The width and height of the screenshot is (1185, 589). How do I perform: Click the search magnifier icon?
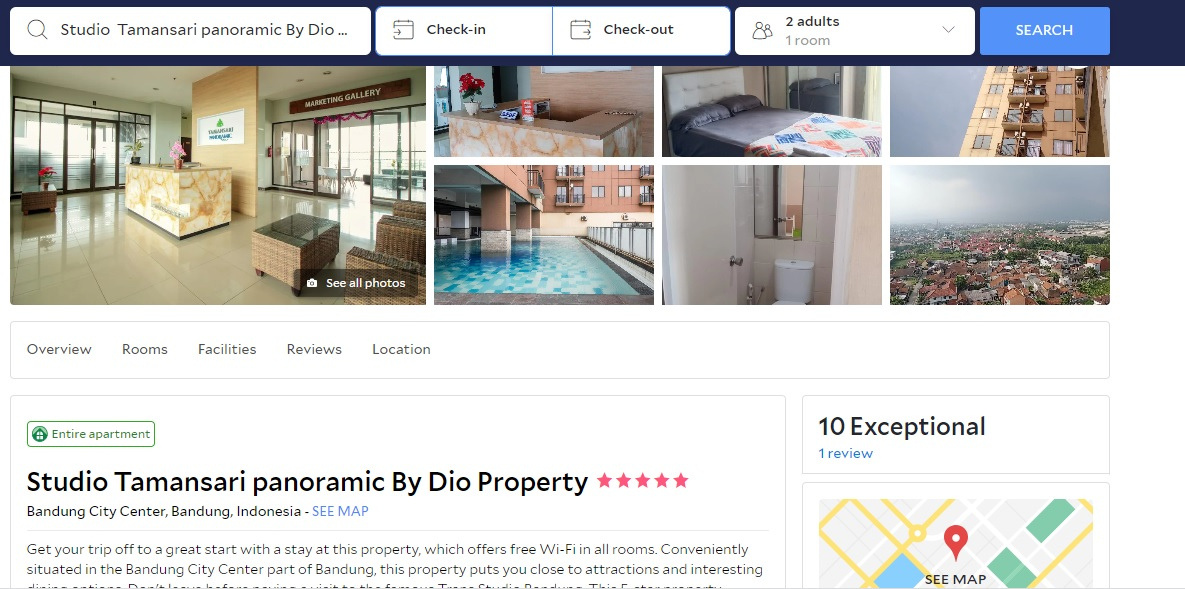tap(37, 29)
